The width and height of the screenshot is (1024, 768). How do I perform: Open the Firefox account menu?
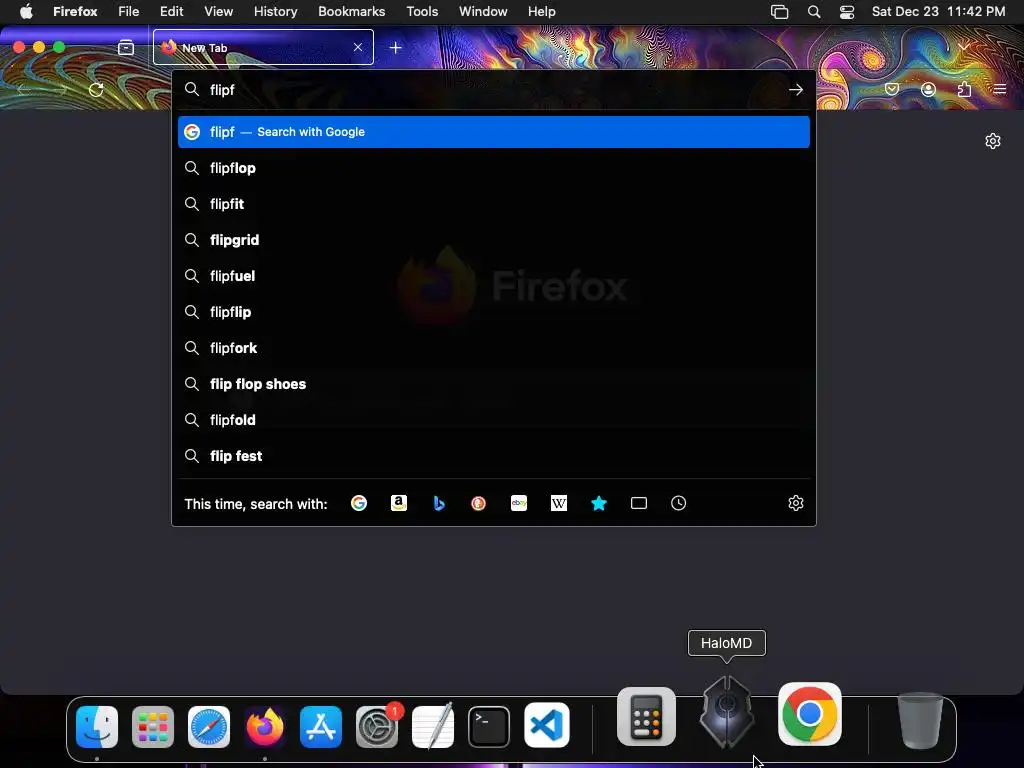(x=928, y=89)
